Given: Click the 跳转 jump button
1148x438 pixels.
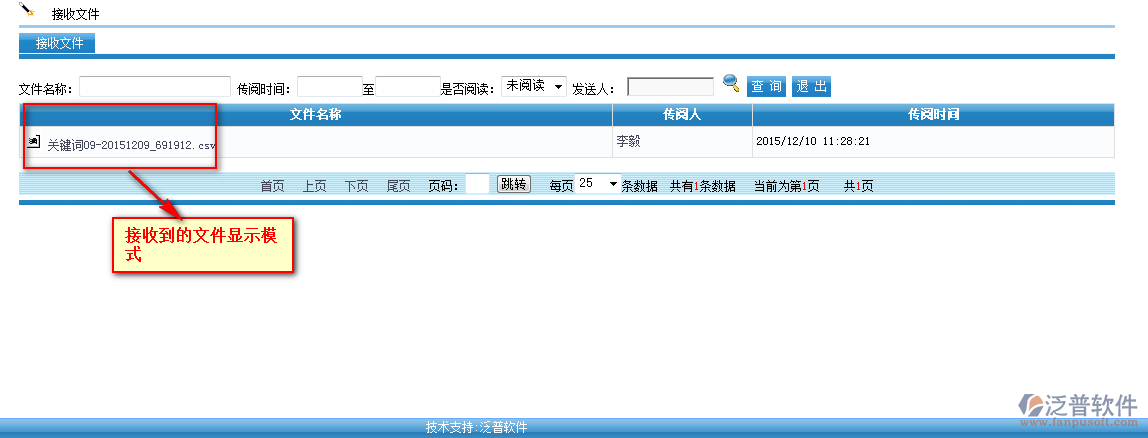Looking at the screenshot, I should [514, 184].
